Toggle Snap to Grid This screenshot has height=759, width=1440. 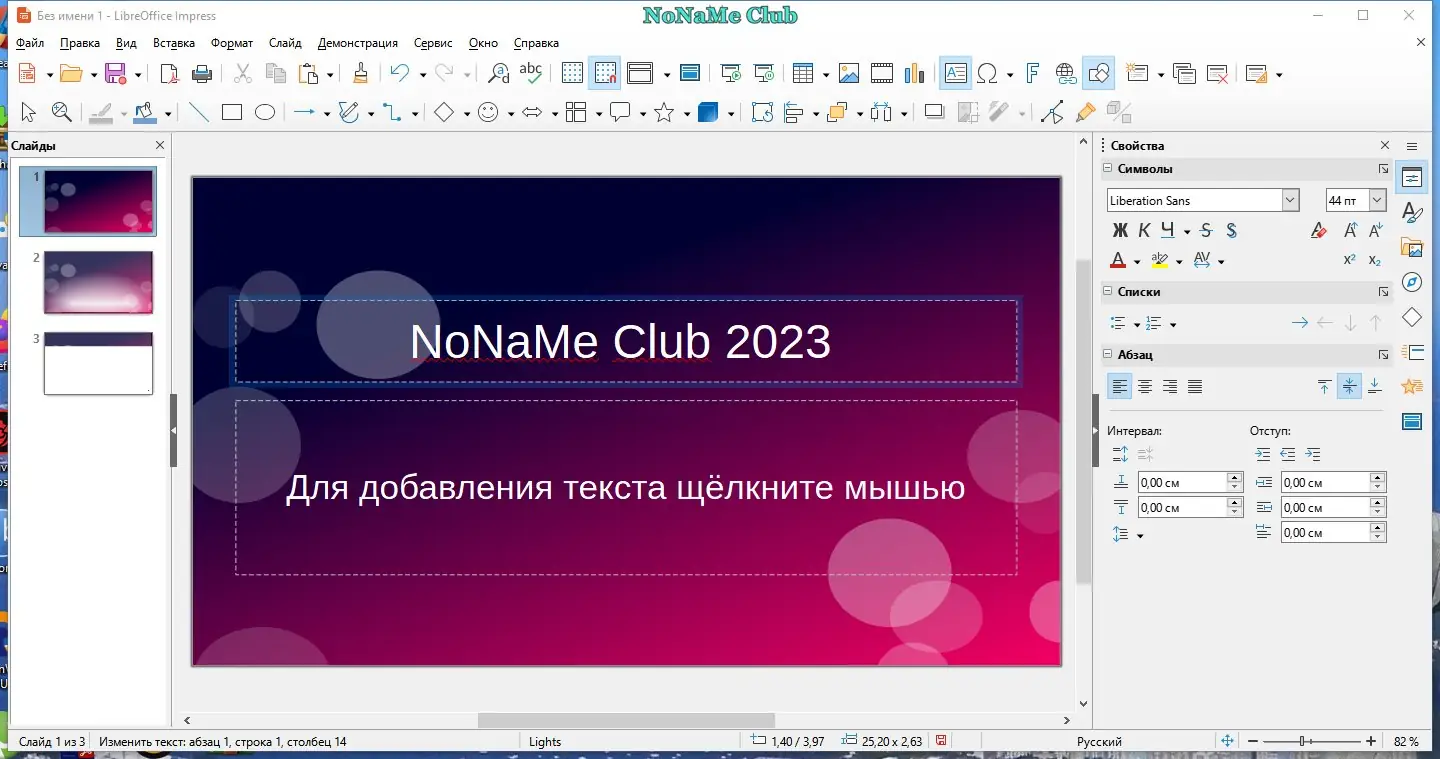pyautogui.click(x=605, y=73)
